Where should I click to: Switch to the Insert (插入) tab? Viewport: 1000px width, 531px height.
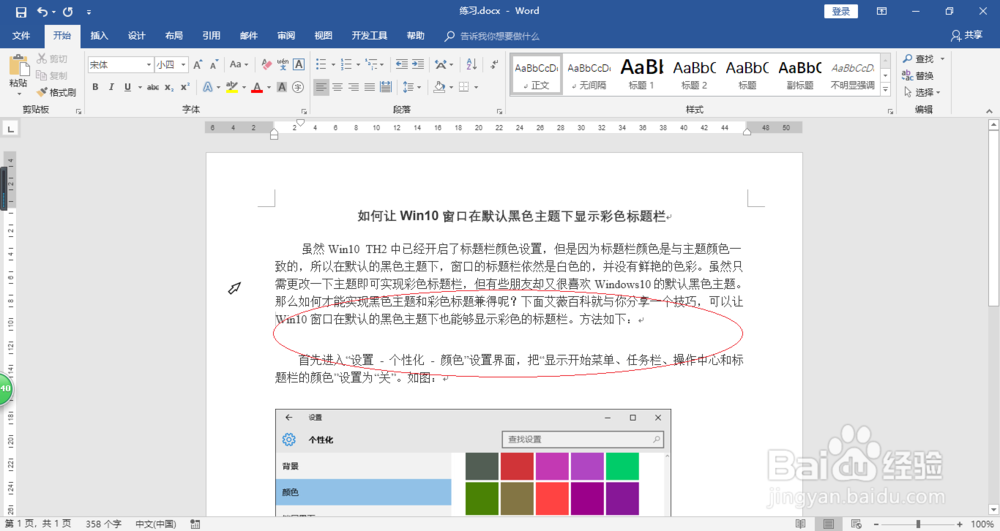click(99, 36)
